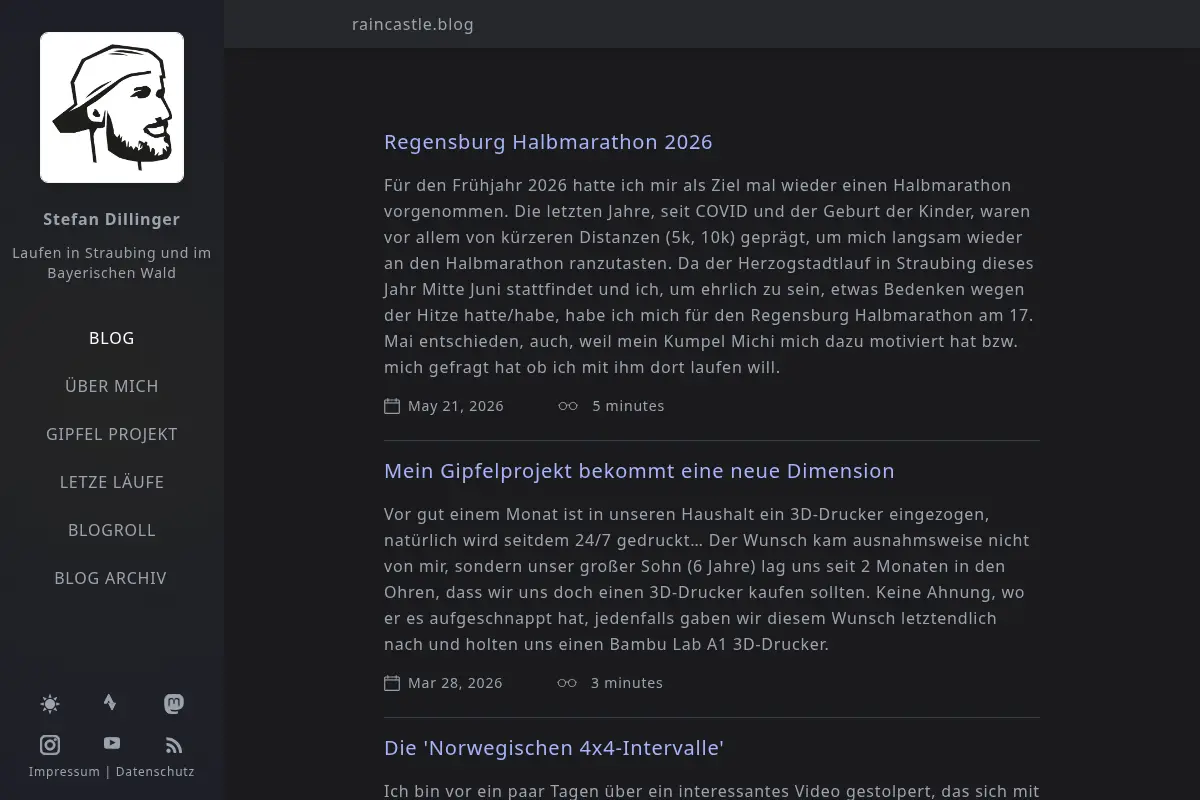The image size is (1200, 800).
Task: Click the glasses icon beside 5 minutes
Action: pyautogui.click(x=568, y=406)
